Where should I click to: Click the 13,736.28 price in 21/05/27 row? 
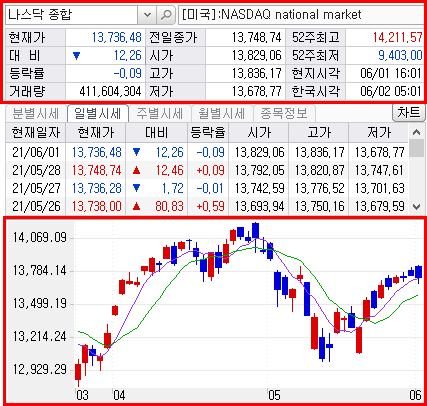pos(96,188)
